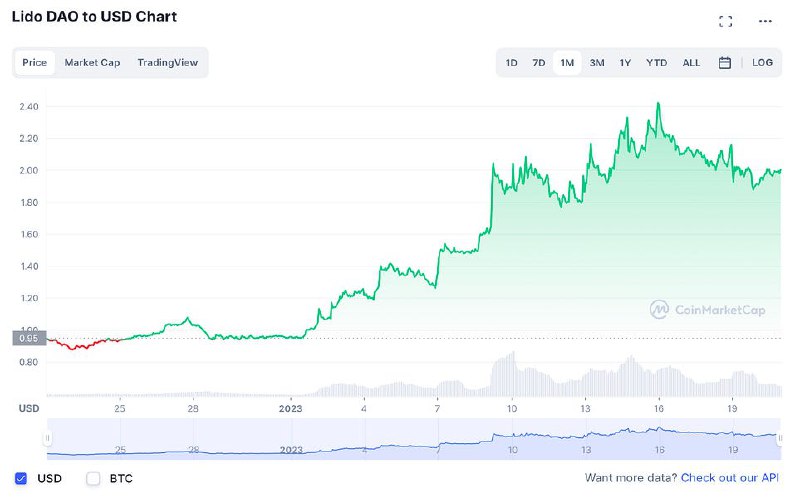The width and height of the screenshot is (800, 498).
Task: Open the Check out our API link
Action: [x=730, y=478]
